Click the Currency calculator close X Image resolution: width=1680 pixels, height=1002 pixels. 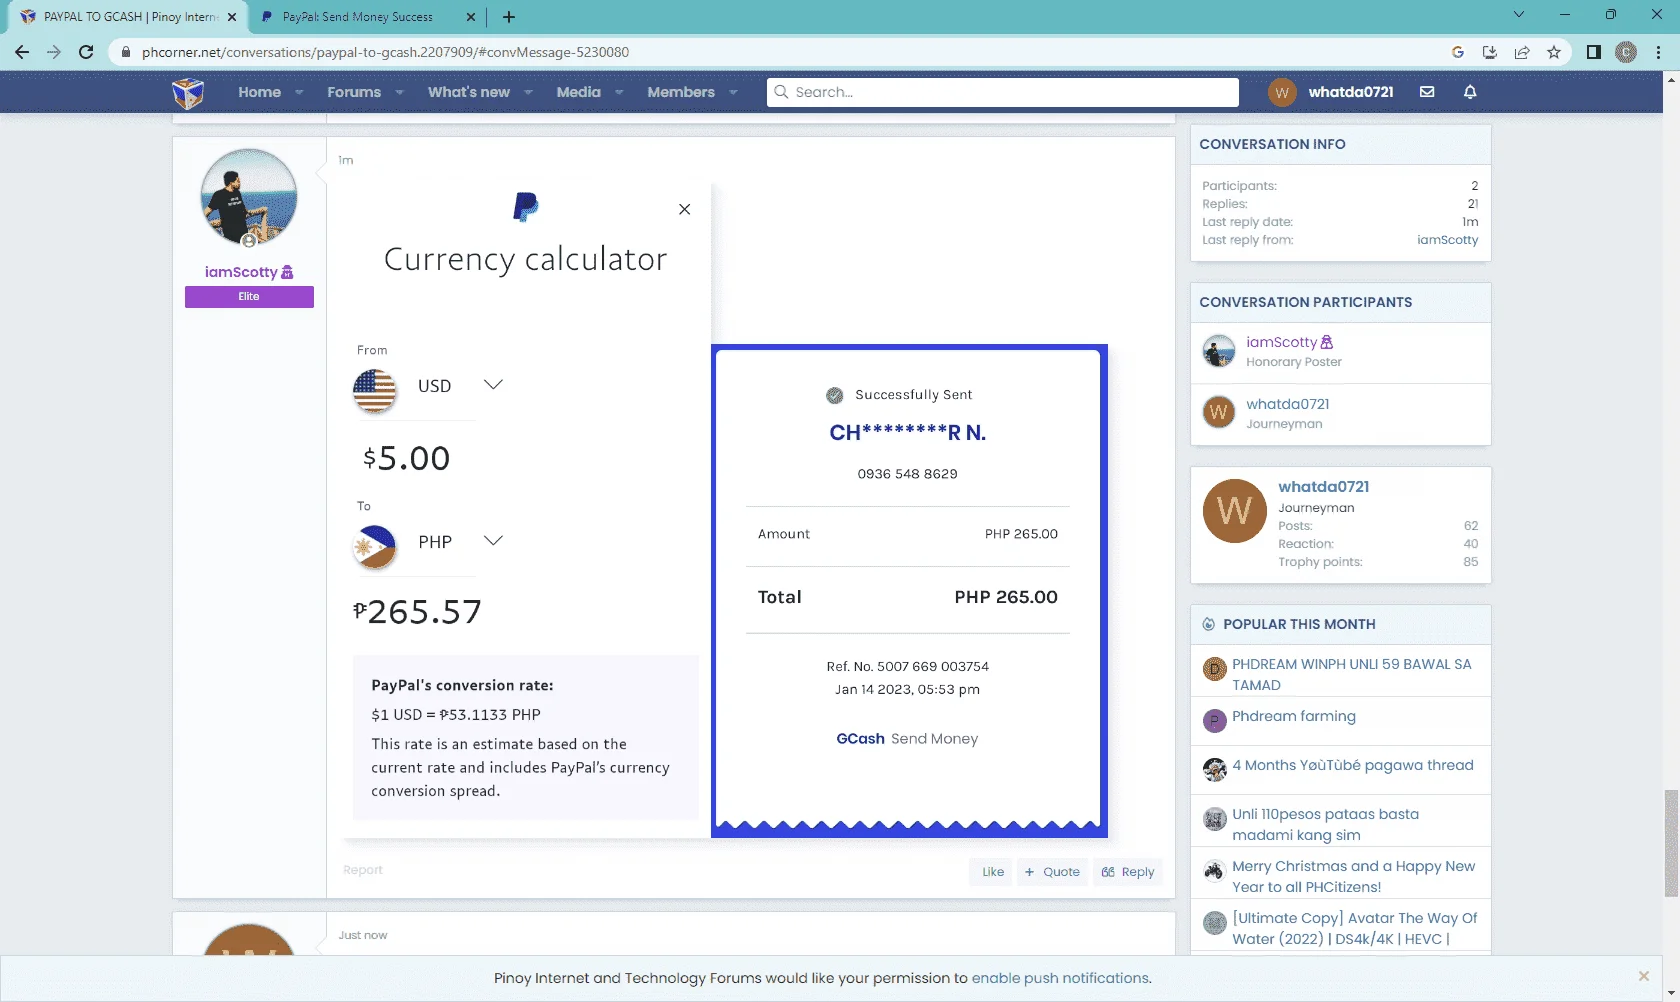pyautogui.click(x=685, y=209)
